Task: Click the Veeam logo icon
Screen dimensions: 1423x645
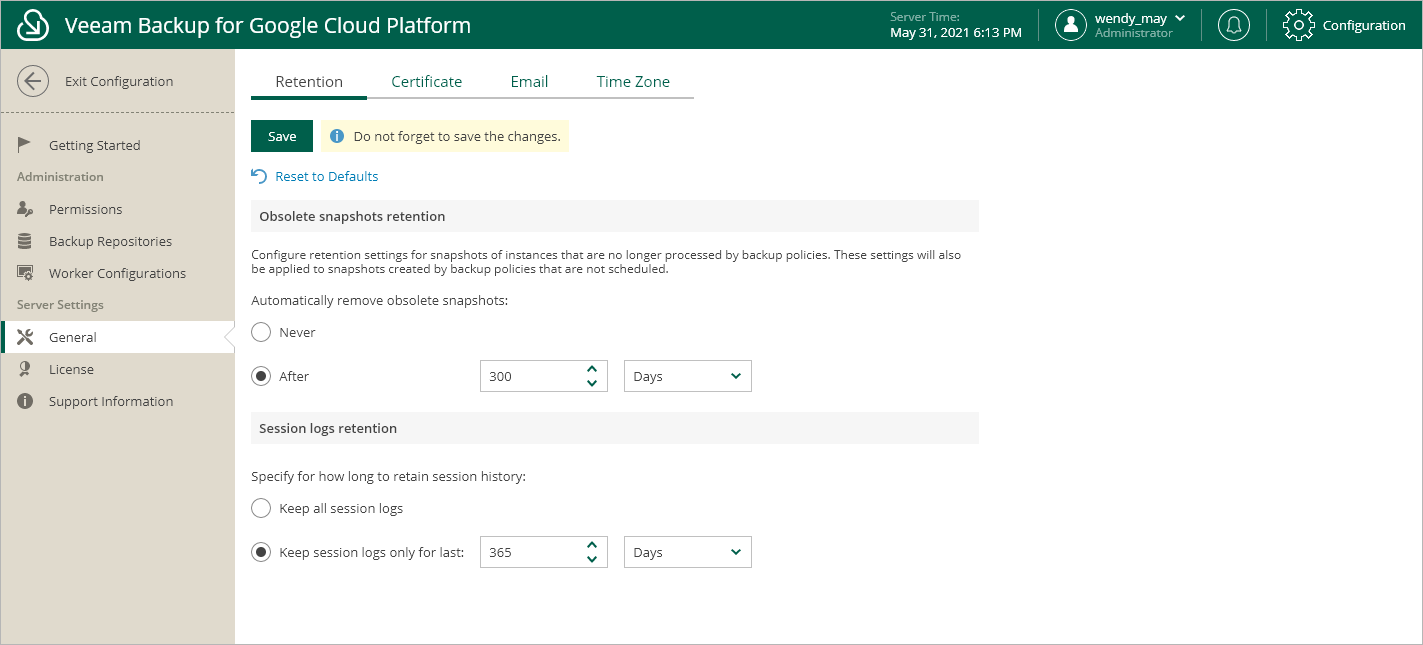Action: (x=34, y=25)
